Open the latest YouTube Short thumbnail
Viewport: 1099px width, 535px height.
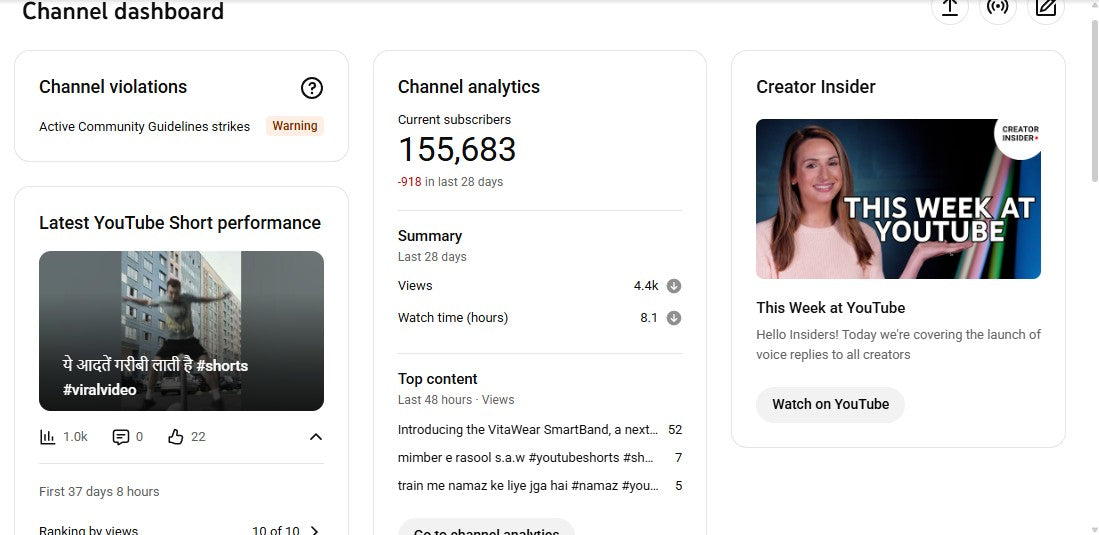[181, 331]
